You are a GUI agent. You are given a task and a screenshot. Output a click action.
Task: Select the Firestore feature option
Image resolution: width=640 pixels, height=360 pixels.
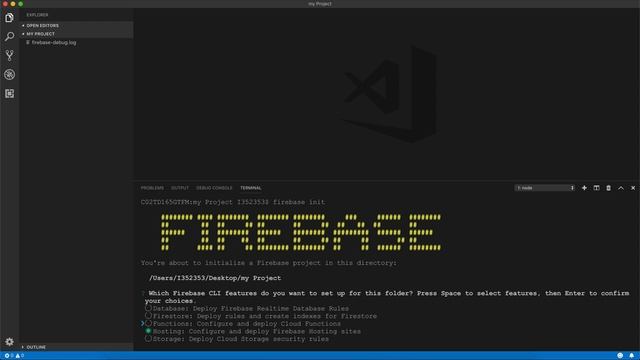261,316
